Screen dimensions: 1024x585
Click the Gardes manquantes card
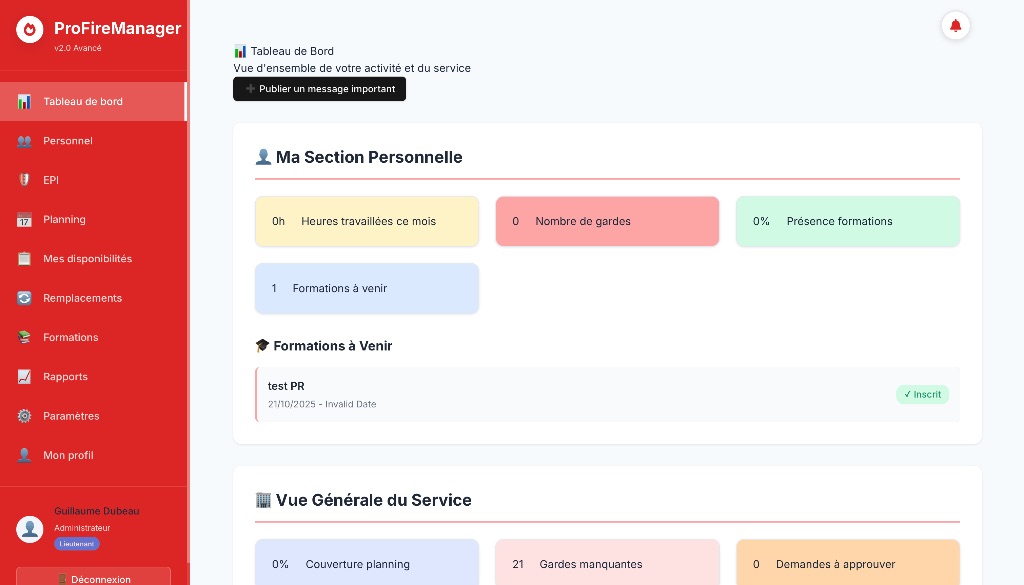(607, 564)
